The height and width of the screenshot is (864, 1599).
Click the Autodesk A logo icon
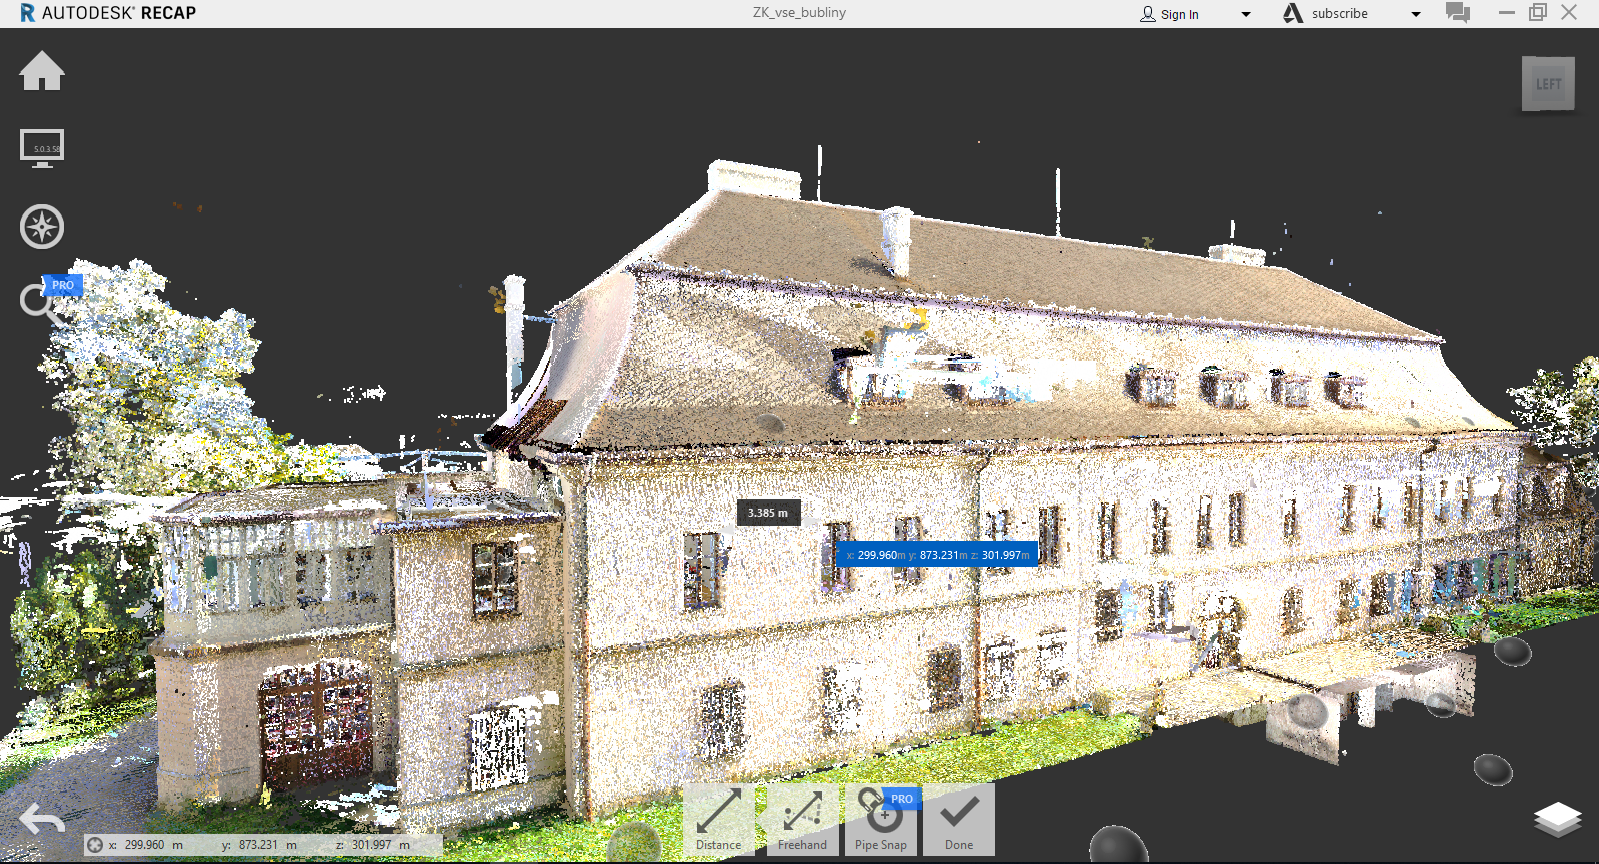tap(1293, 13)
